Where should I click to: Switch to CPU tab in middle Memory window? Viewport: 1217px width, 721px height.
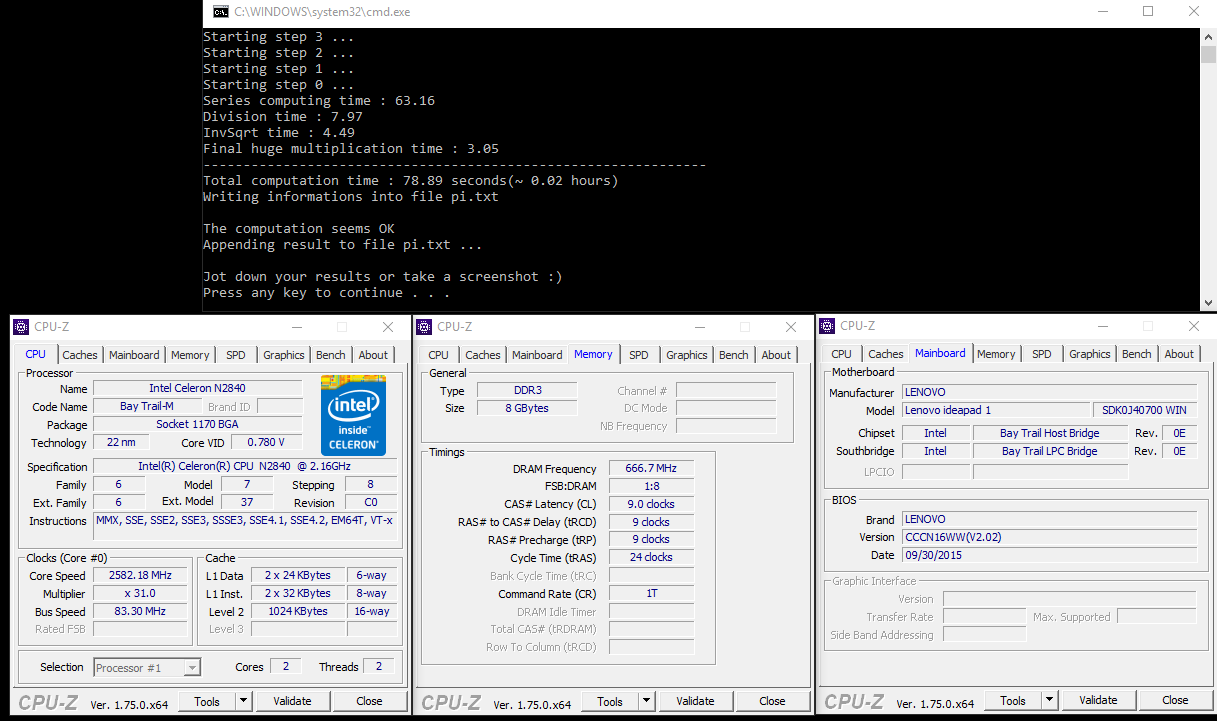(x=438, y=355)
